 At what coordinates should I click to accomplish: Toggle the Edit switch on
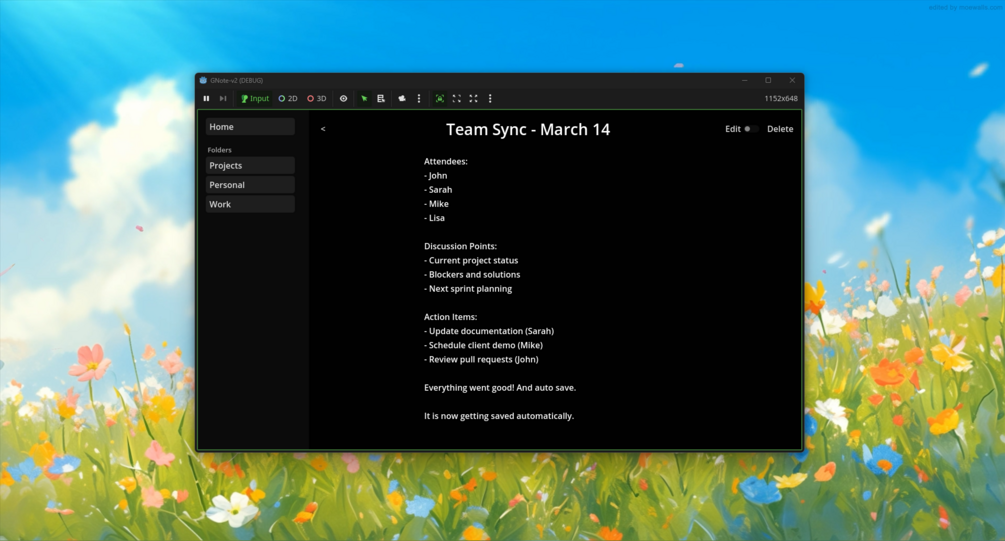751,129
